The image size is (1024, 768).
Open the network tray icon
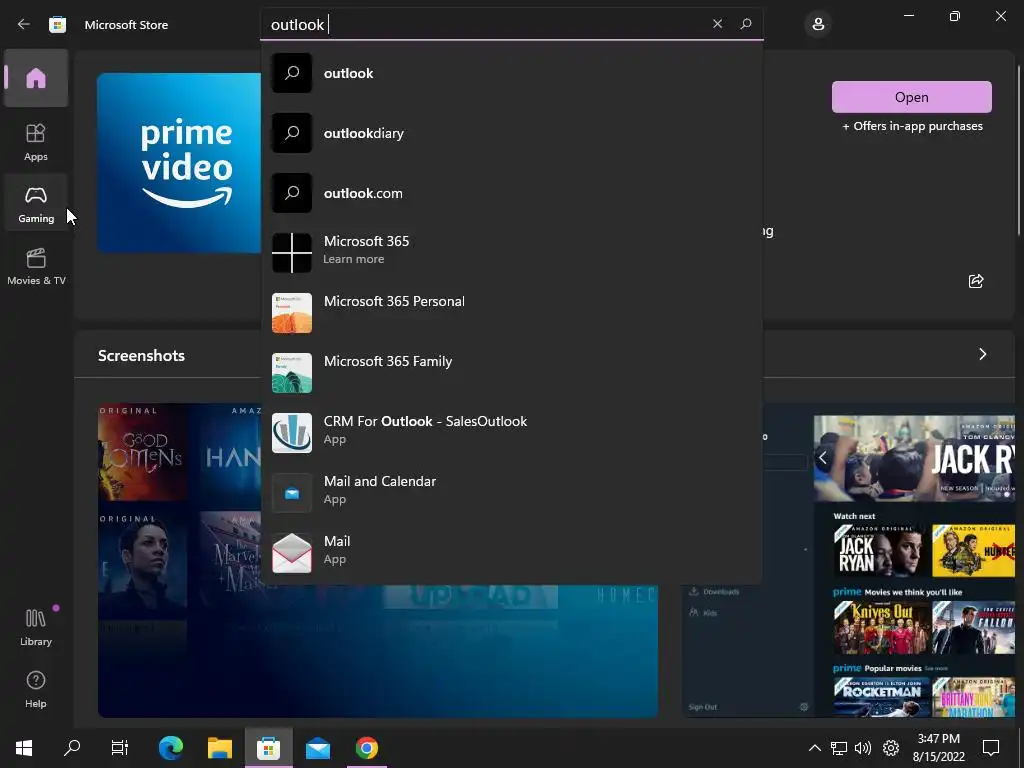pyautogui.click(x=839, y=748)
